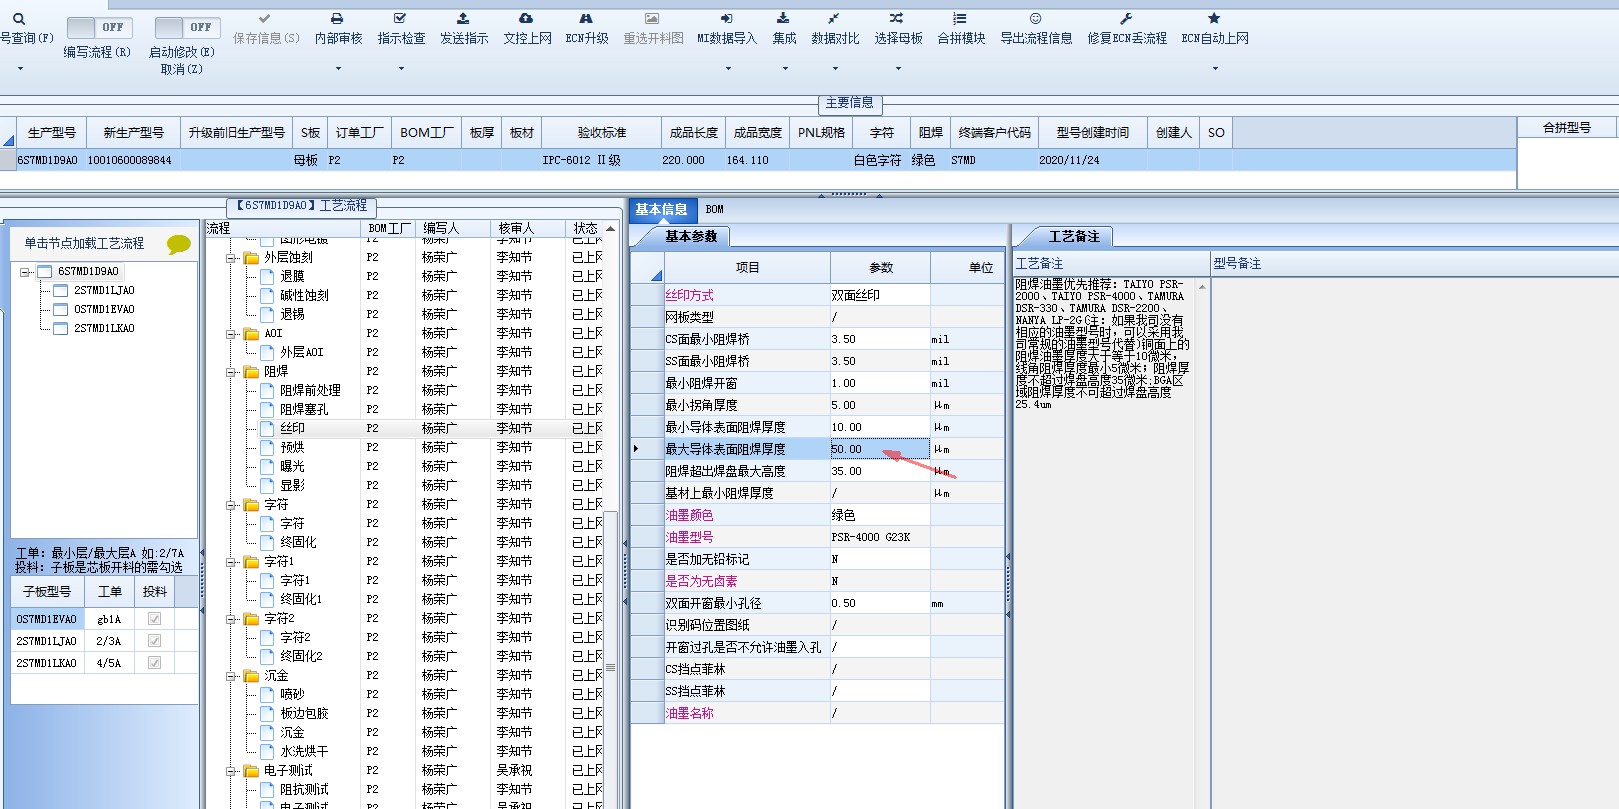Click the document icon beside 碱性蚀刻

[x=267, y=296]
